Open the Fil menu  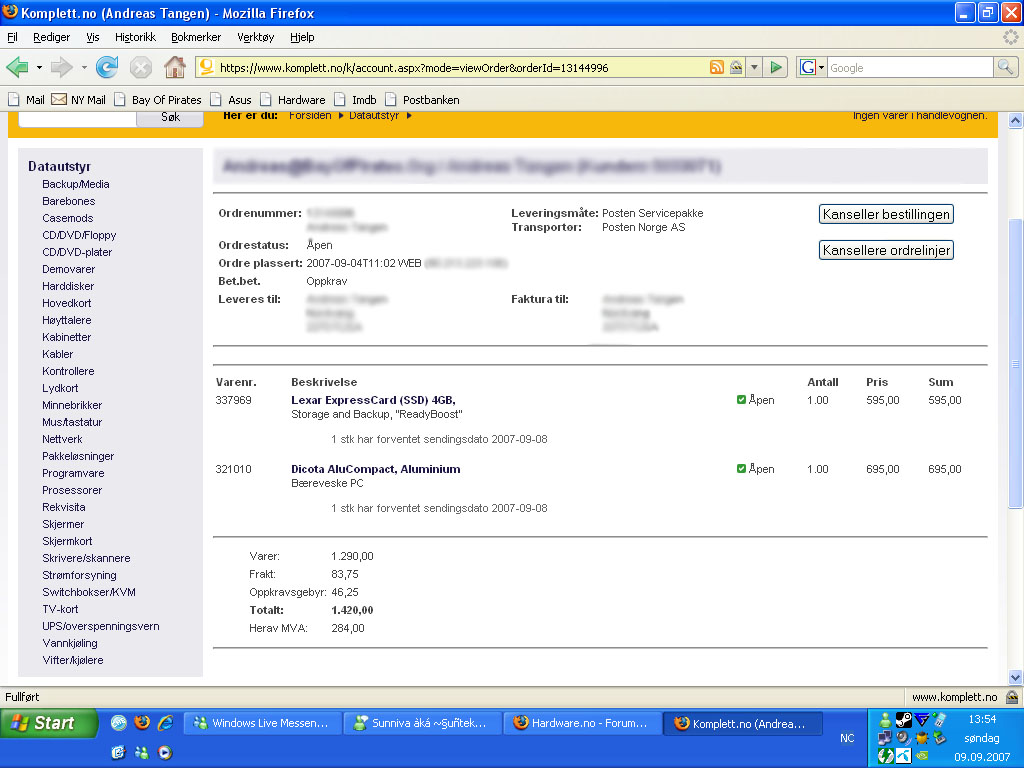click(12, 37)
